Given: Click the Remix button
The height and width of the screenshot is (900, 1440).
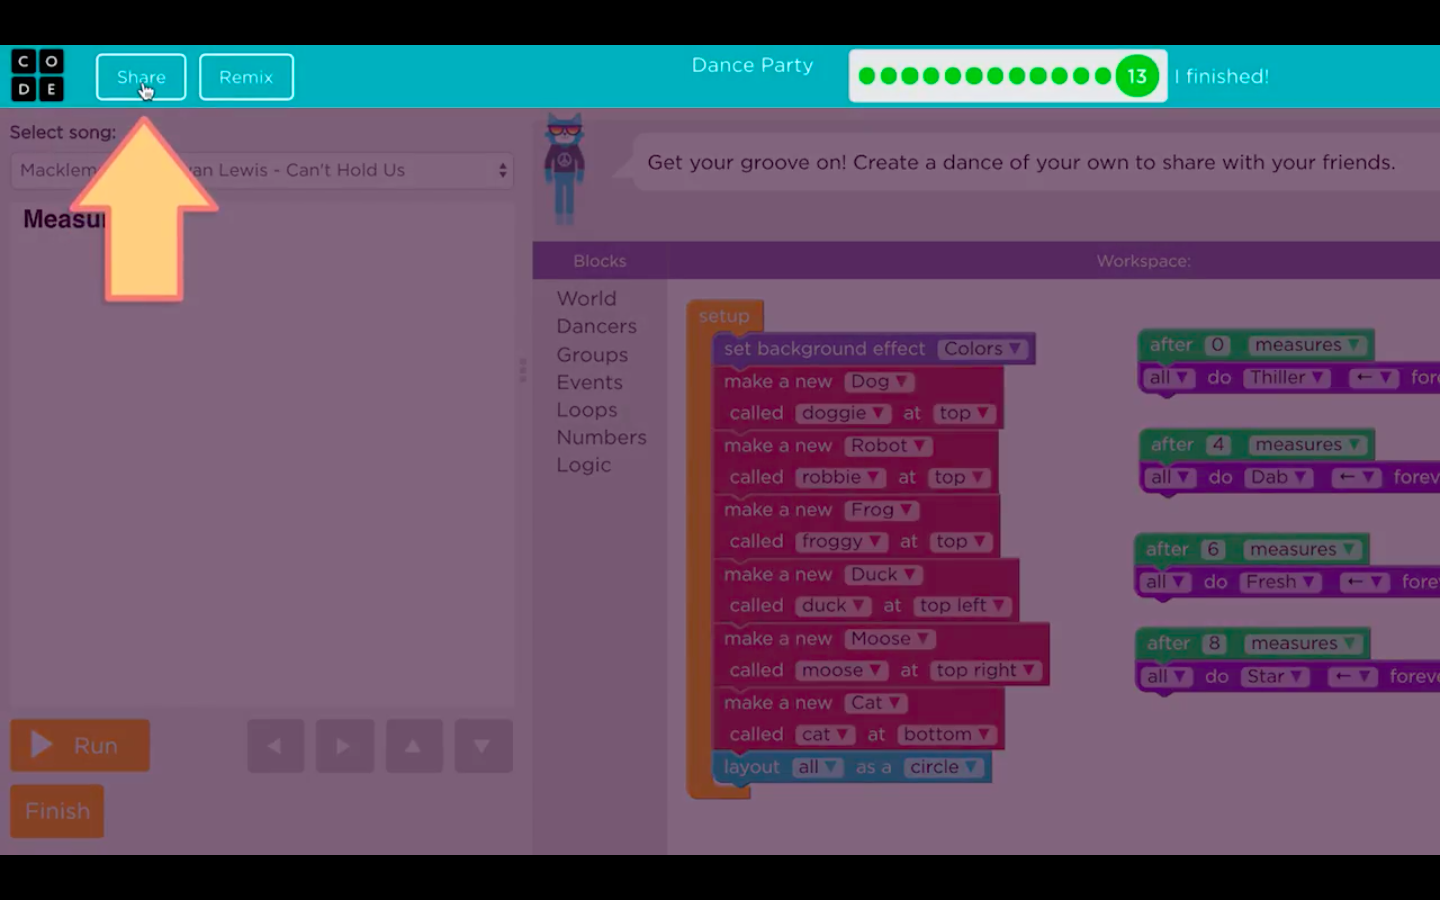Looking at the screenshot, I should [x=246, y=77].
